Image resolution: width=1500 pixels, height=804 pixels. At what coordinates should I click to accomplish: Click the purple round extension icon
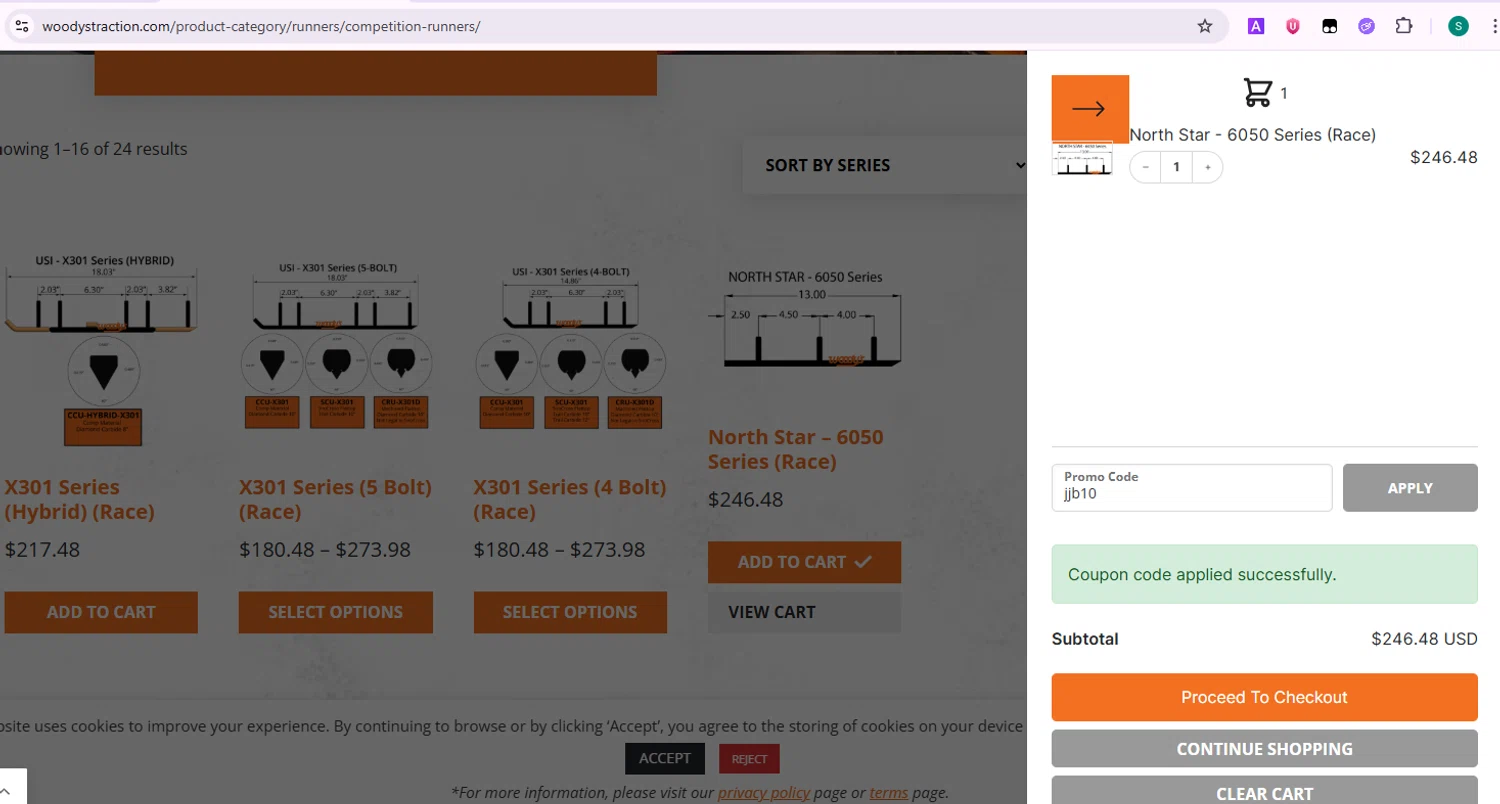tap(1367, 26)
